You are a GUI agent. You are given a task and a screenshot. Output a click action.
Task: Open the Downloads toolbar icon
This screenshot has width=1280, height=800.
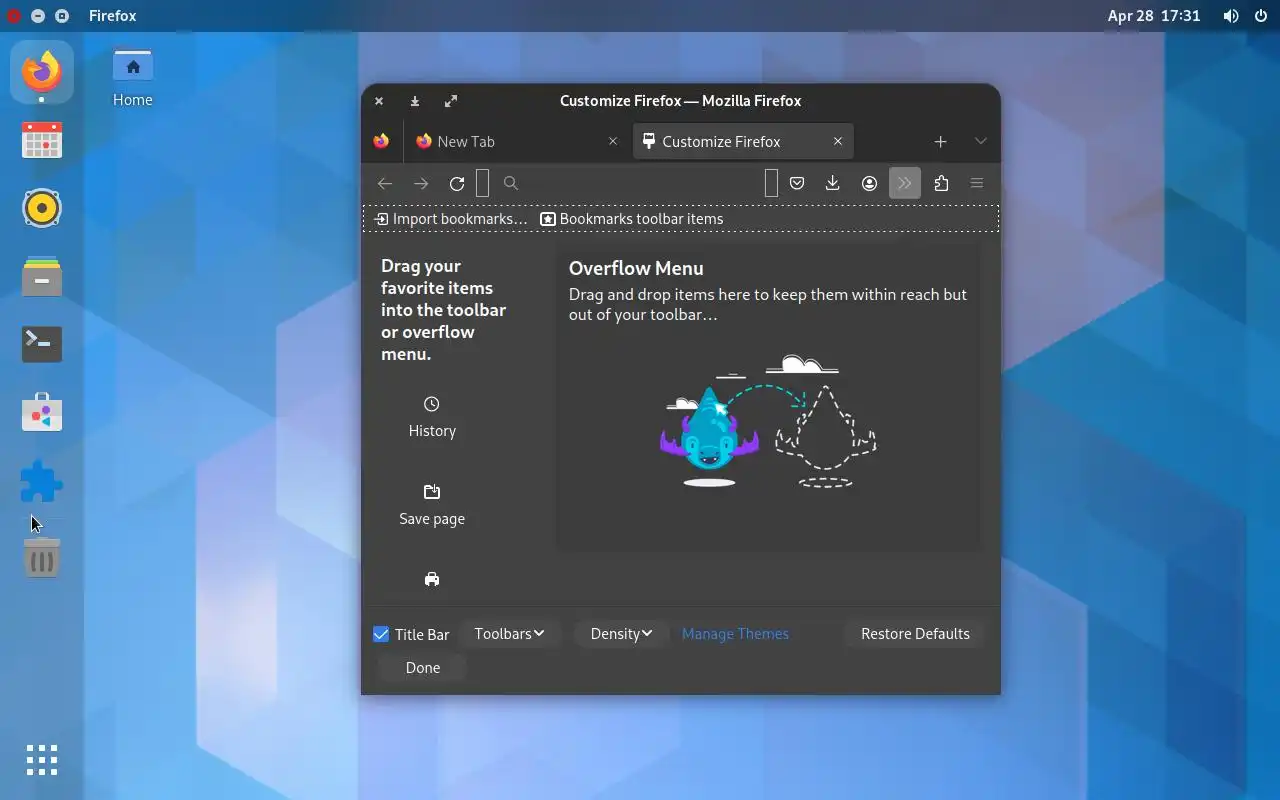coord(832,183)
